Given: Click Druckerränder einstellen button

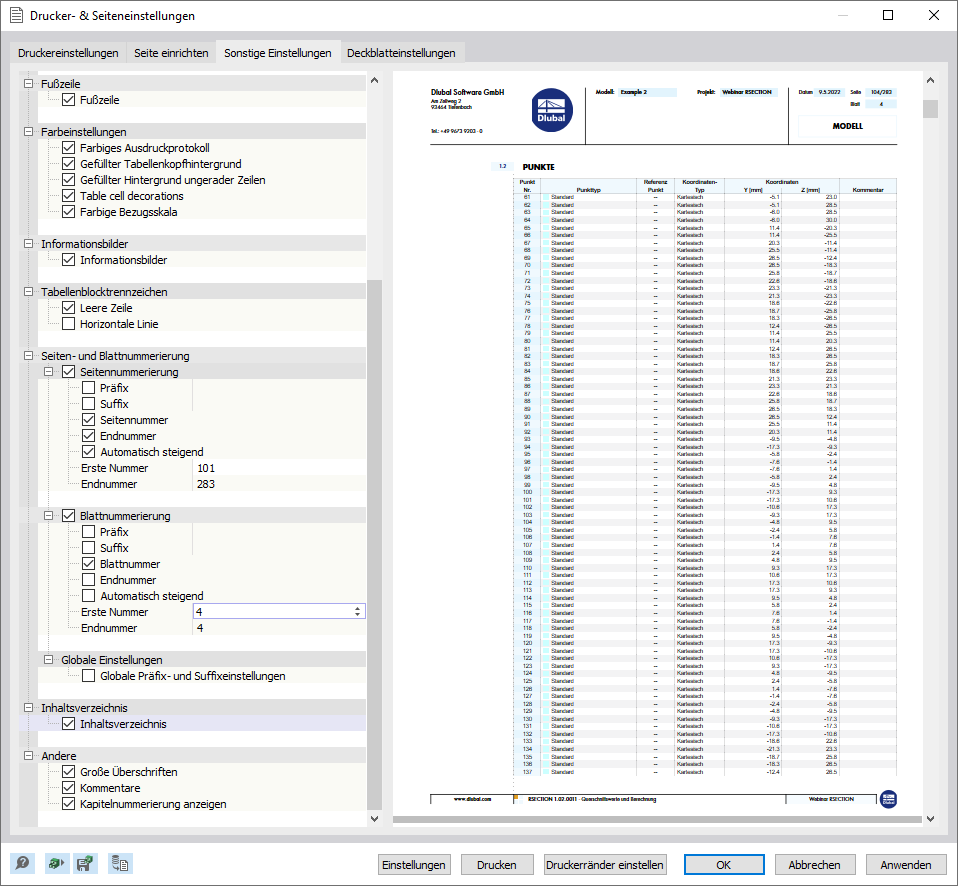Looking at the screenshot, I should [x=604, y=865].
